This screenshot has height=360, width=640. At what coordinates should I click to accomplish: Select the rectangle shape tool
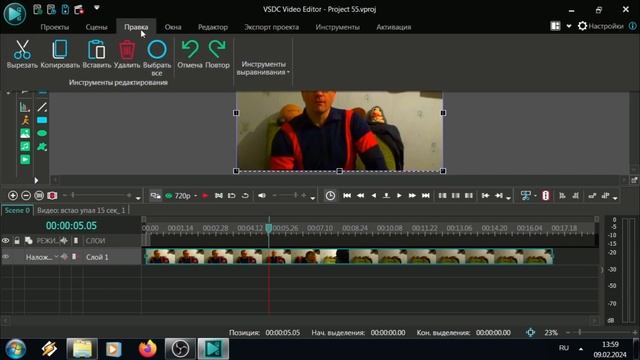(42, 120)
